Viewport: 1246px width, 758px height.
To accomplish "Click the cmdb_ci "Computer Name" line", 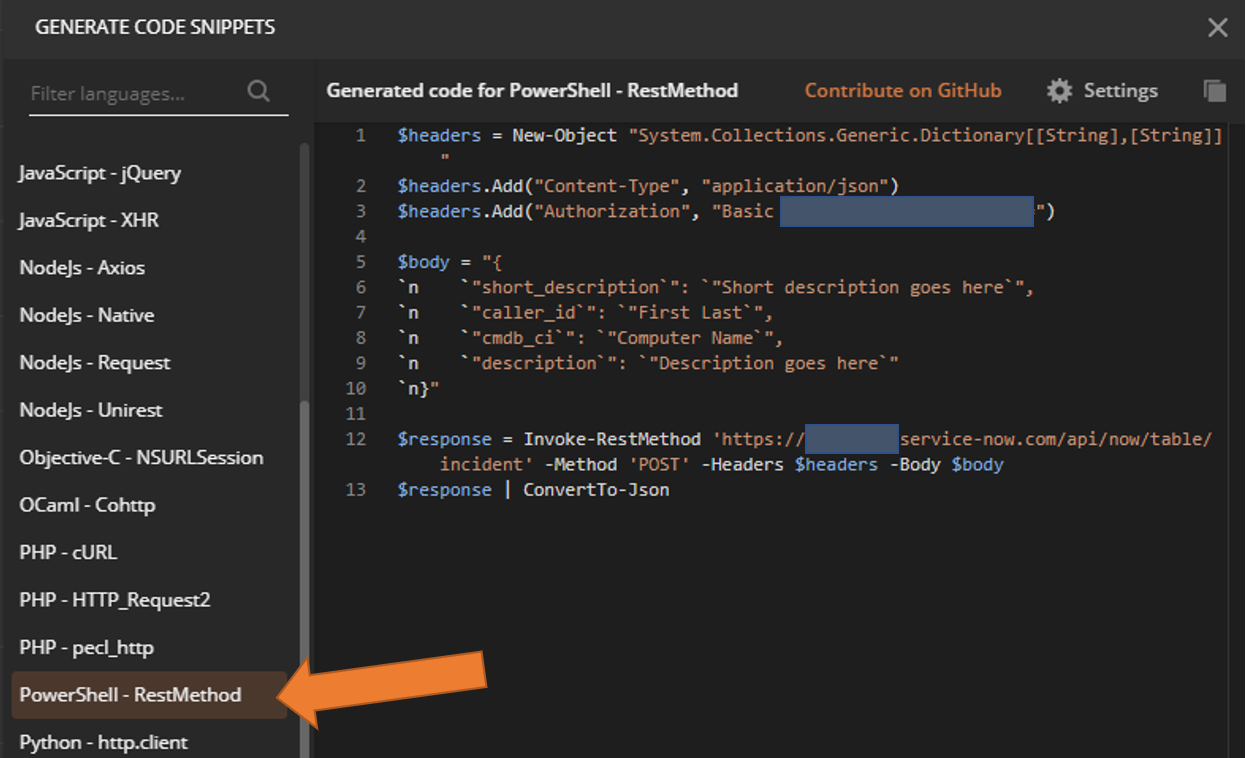I will coord(590,338).
